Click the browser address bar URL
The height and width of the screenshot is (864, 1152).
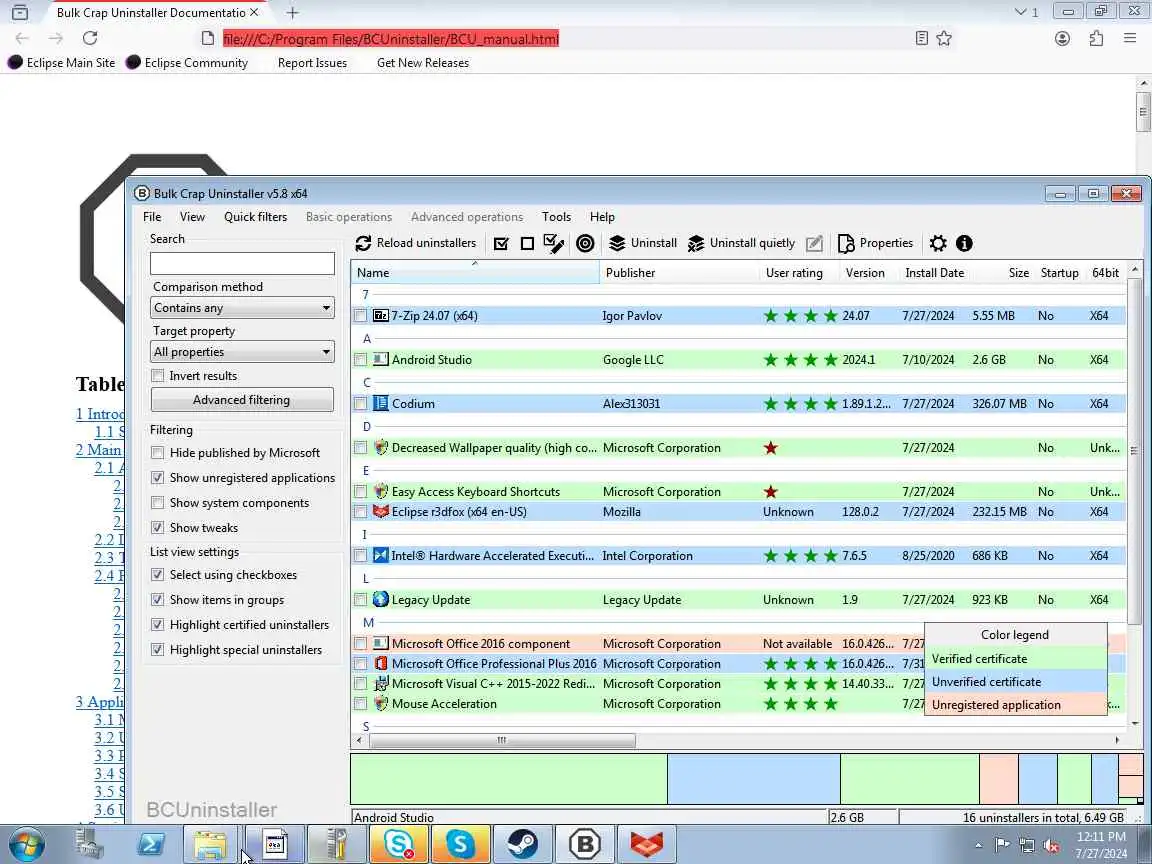[x=391, y=39]
